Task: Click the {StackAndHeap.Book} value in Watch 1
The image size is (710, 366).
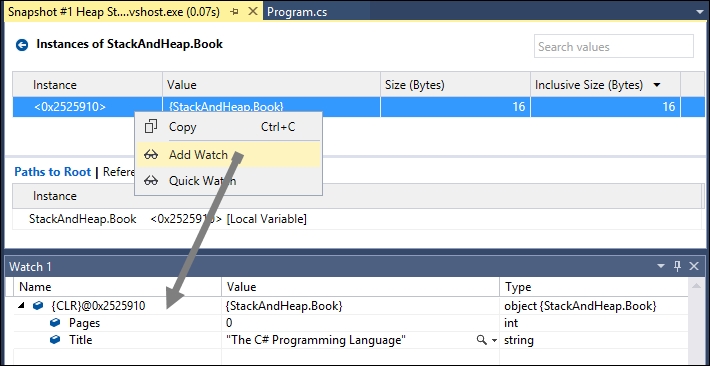Action: 284,306
